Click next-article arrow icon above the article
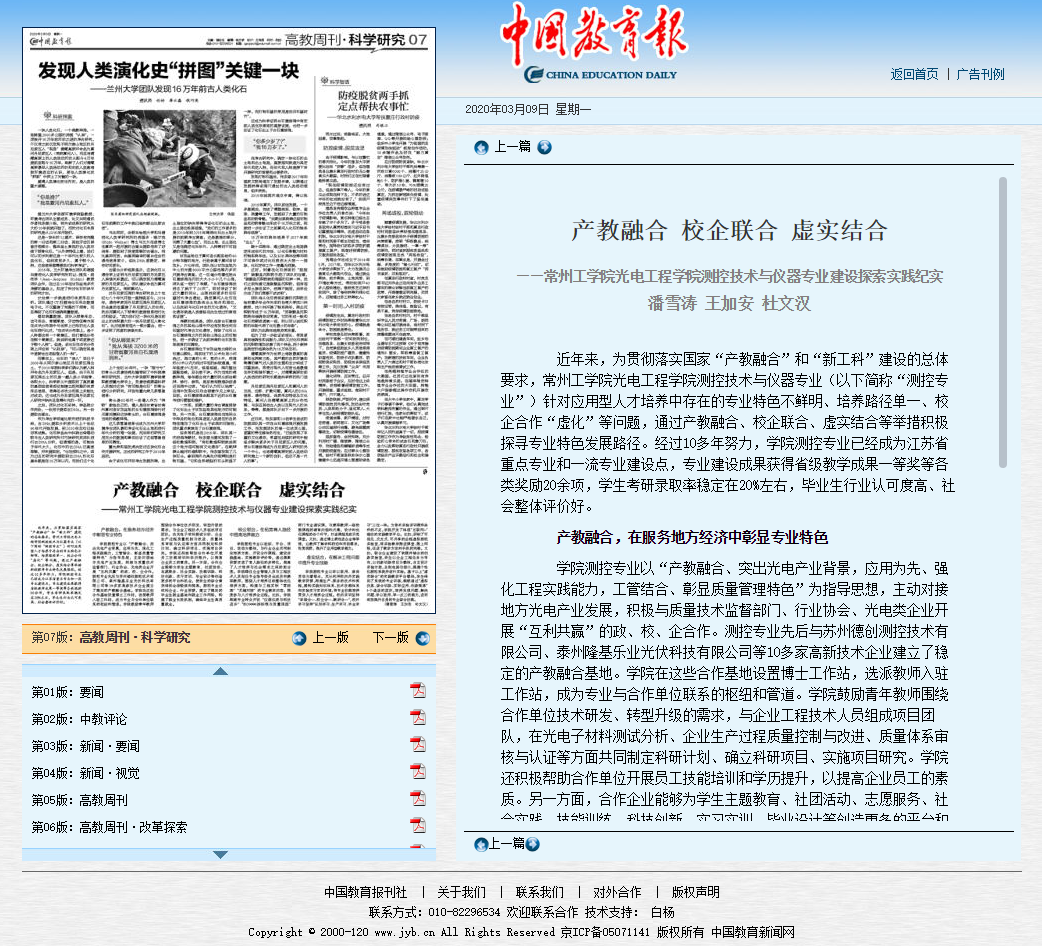 click(x=544, y=147)
